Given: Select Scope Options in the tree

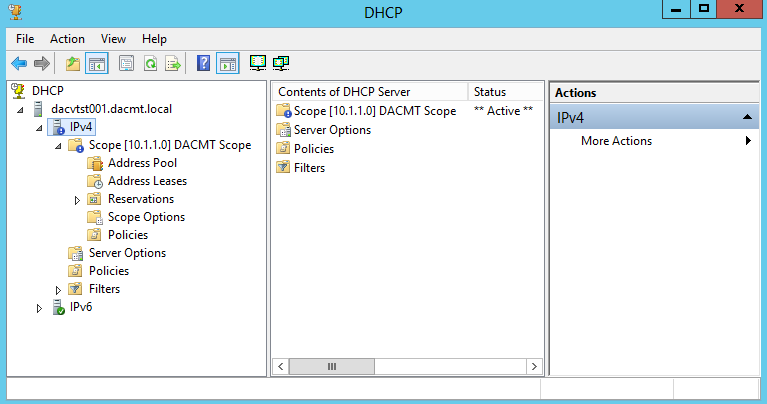Looking at the screenshot, I should [x=146, y=217].
